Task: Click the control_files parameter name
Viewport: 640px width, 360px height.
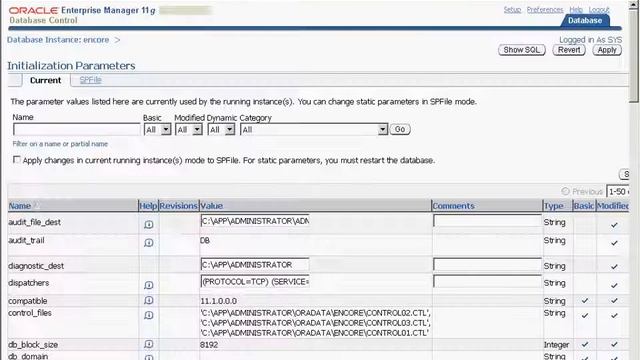Action: pyautogui.click(x=30, y=313)
